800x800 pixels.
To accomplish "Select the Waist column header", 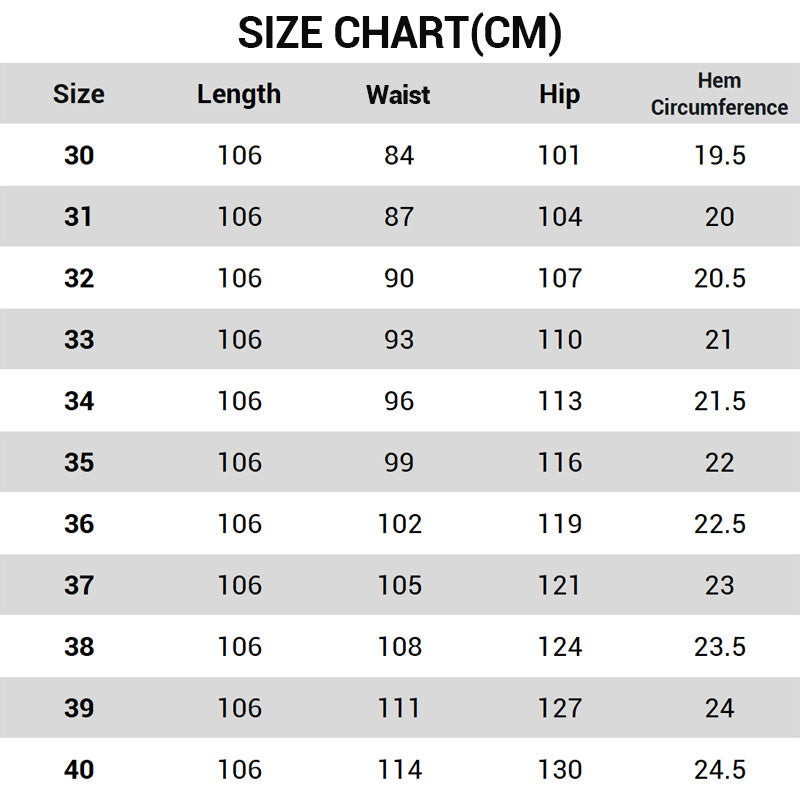I will click(398, 95).
